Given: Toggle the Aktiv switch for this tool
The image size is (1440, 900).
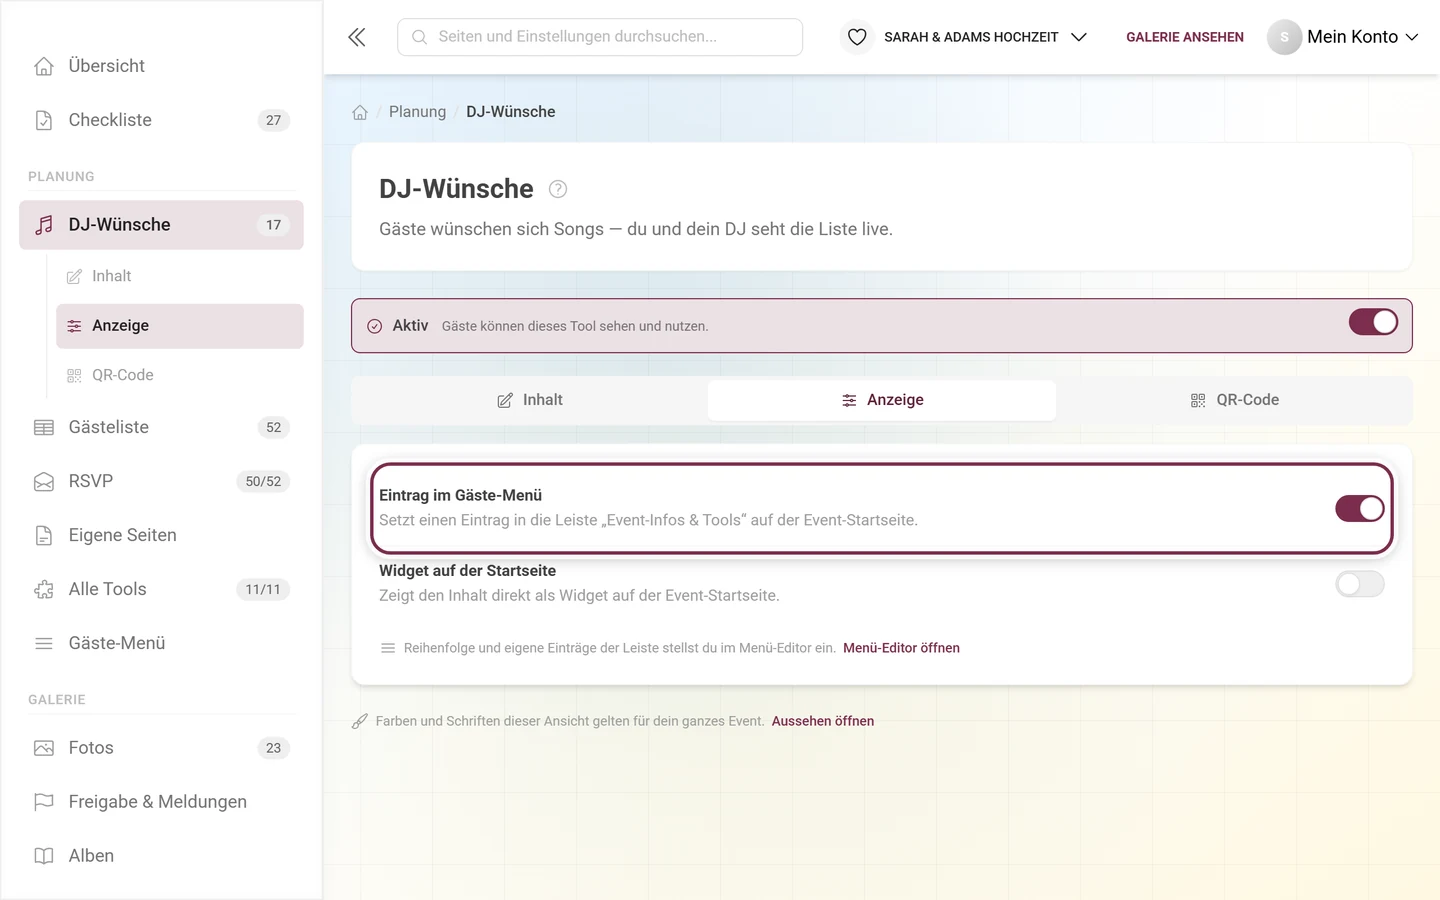Looking at the screenshot, I should pos(1373,322).
